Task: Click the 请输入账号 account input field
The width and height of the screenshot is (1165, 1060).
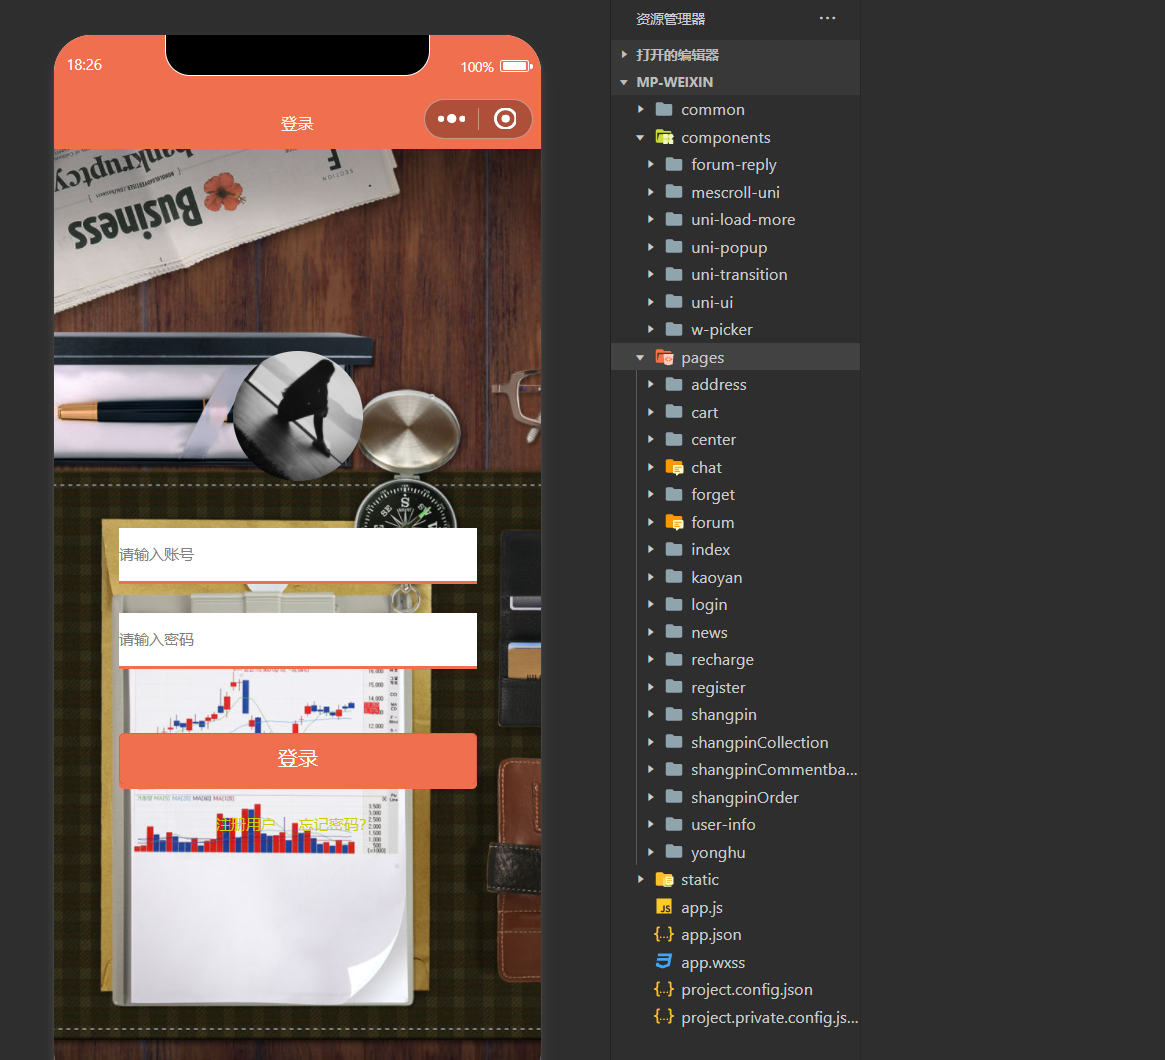Action: 297,554
